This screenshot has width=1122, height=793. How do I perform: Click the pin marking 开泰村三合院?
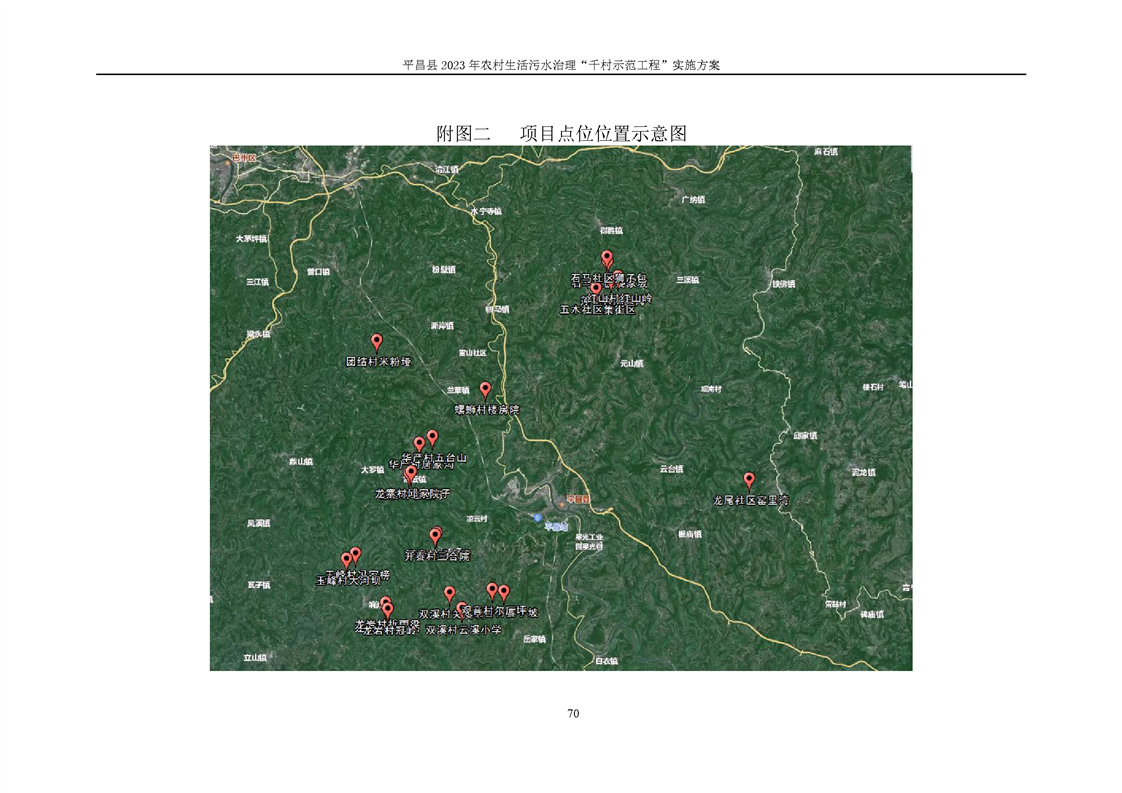click(x=435, y=537)
